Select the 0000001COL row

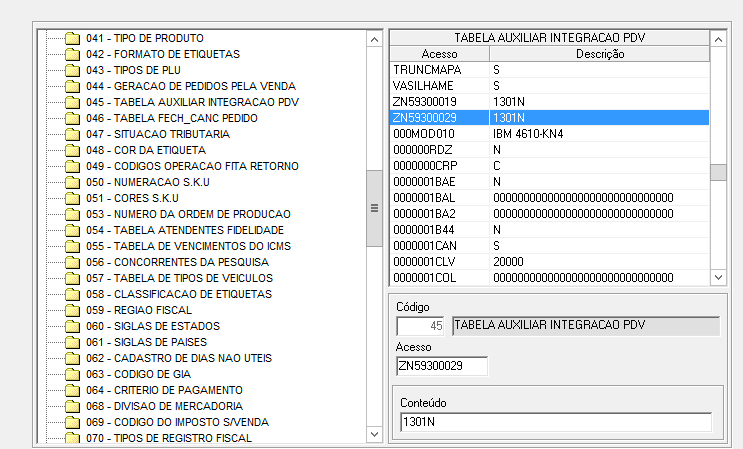coord(550,278)
